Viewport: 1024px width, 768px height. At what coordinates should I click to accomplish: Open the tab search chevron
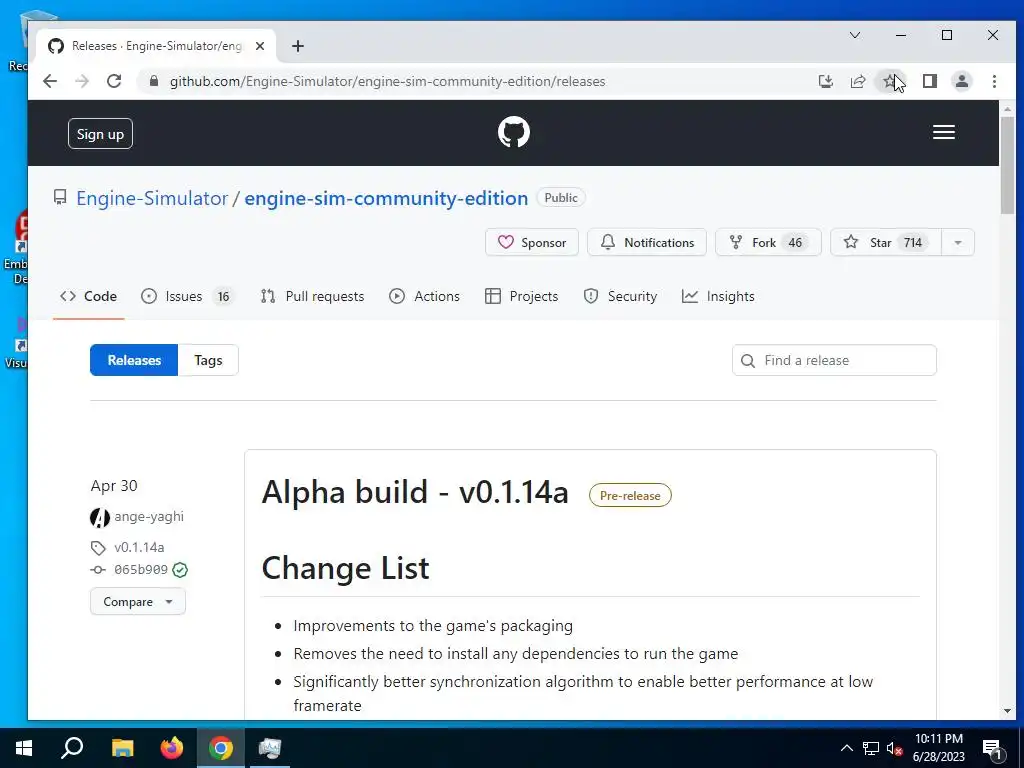pos(855,35)
